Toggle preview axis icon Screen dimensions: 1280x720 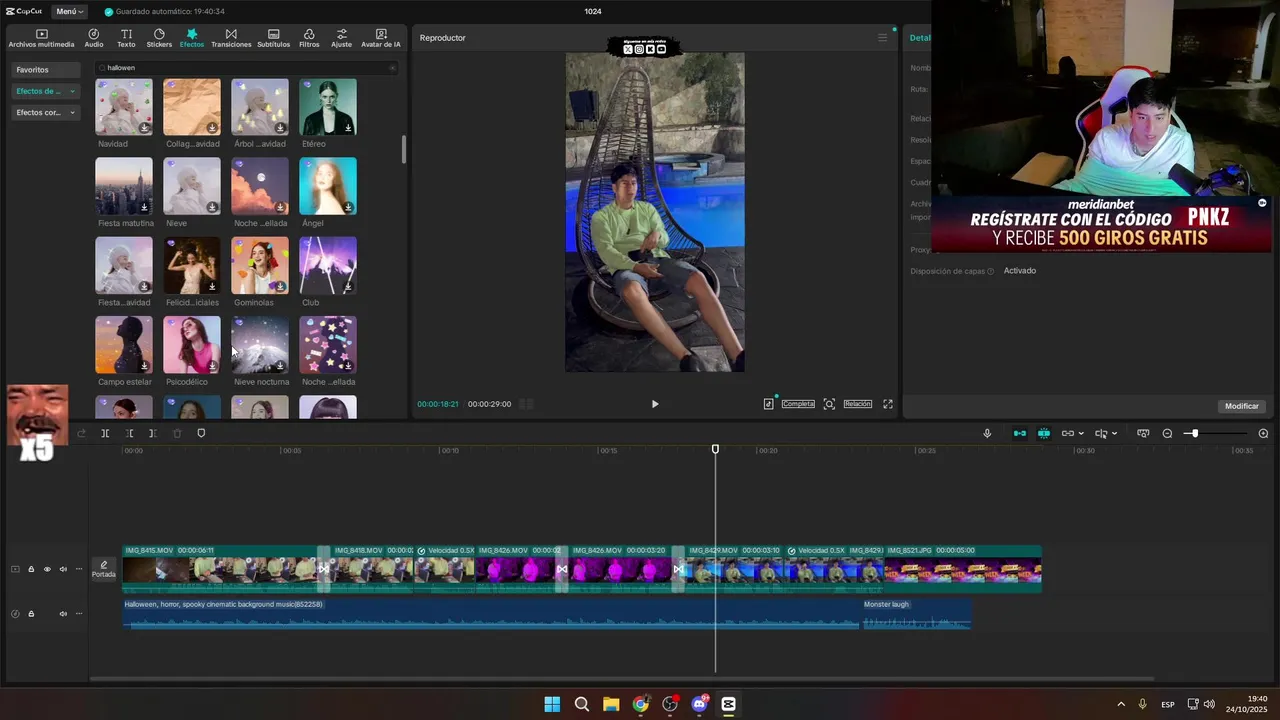point(1101,433)
